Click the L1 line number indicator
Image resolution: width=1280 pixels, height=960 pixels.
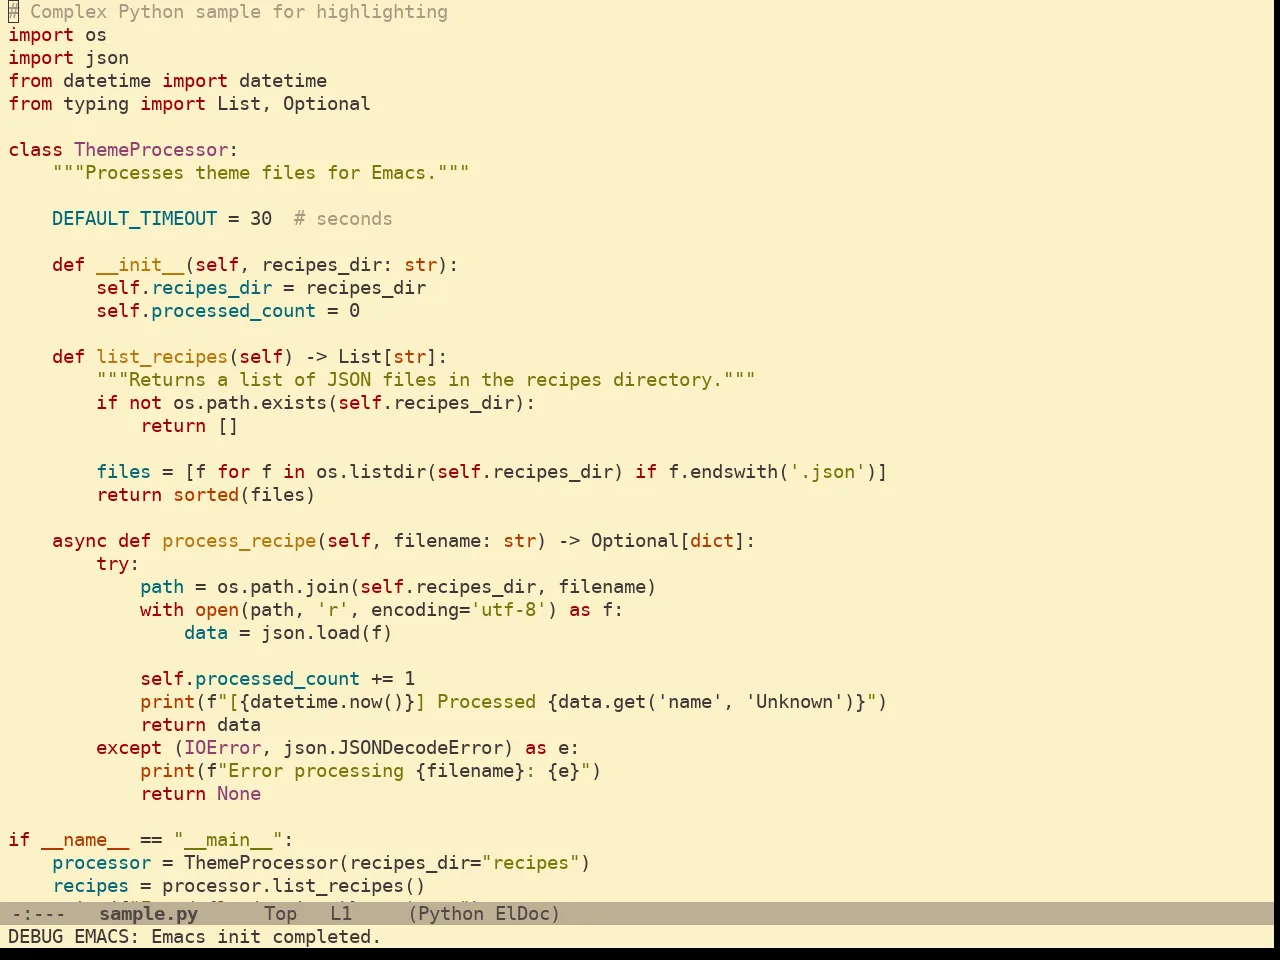click(x=341, y=914)
